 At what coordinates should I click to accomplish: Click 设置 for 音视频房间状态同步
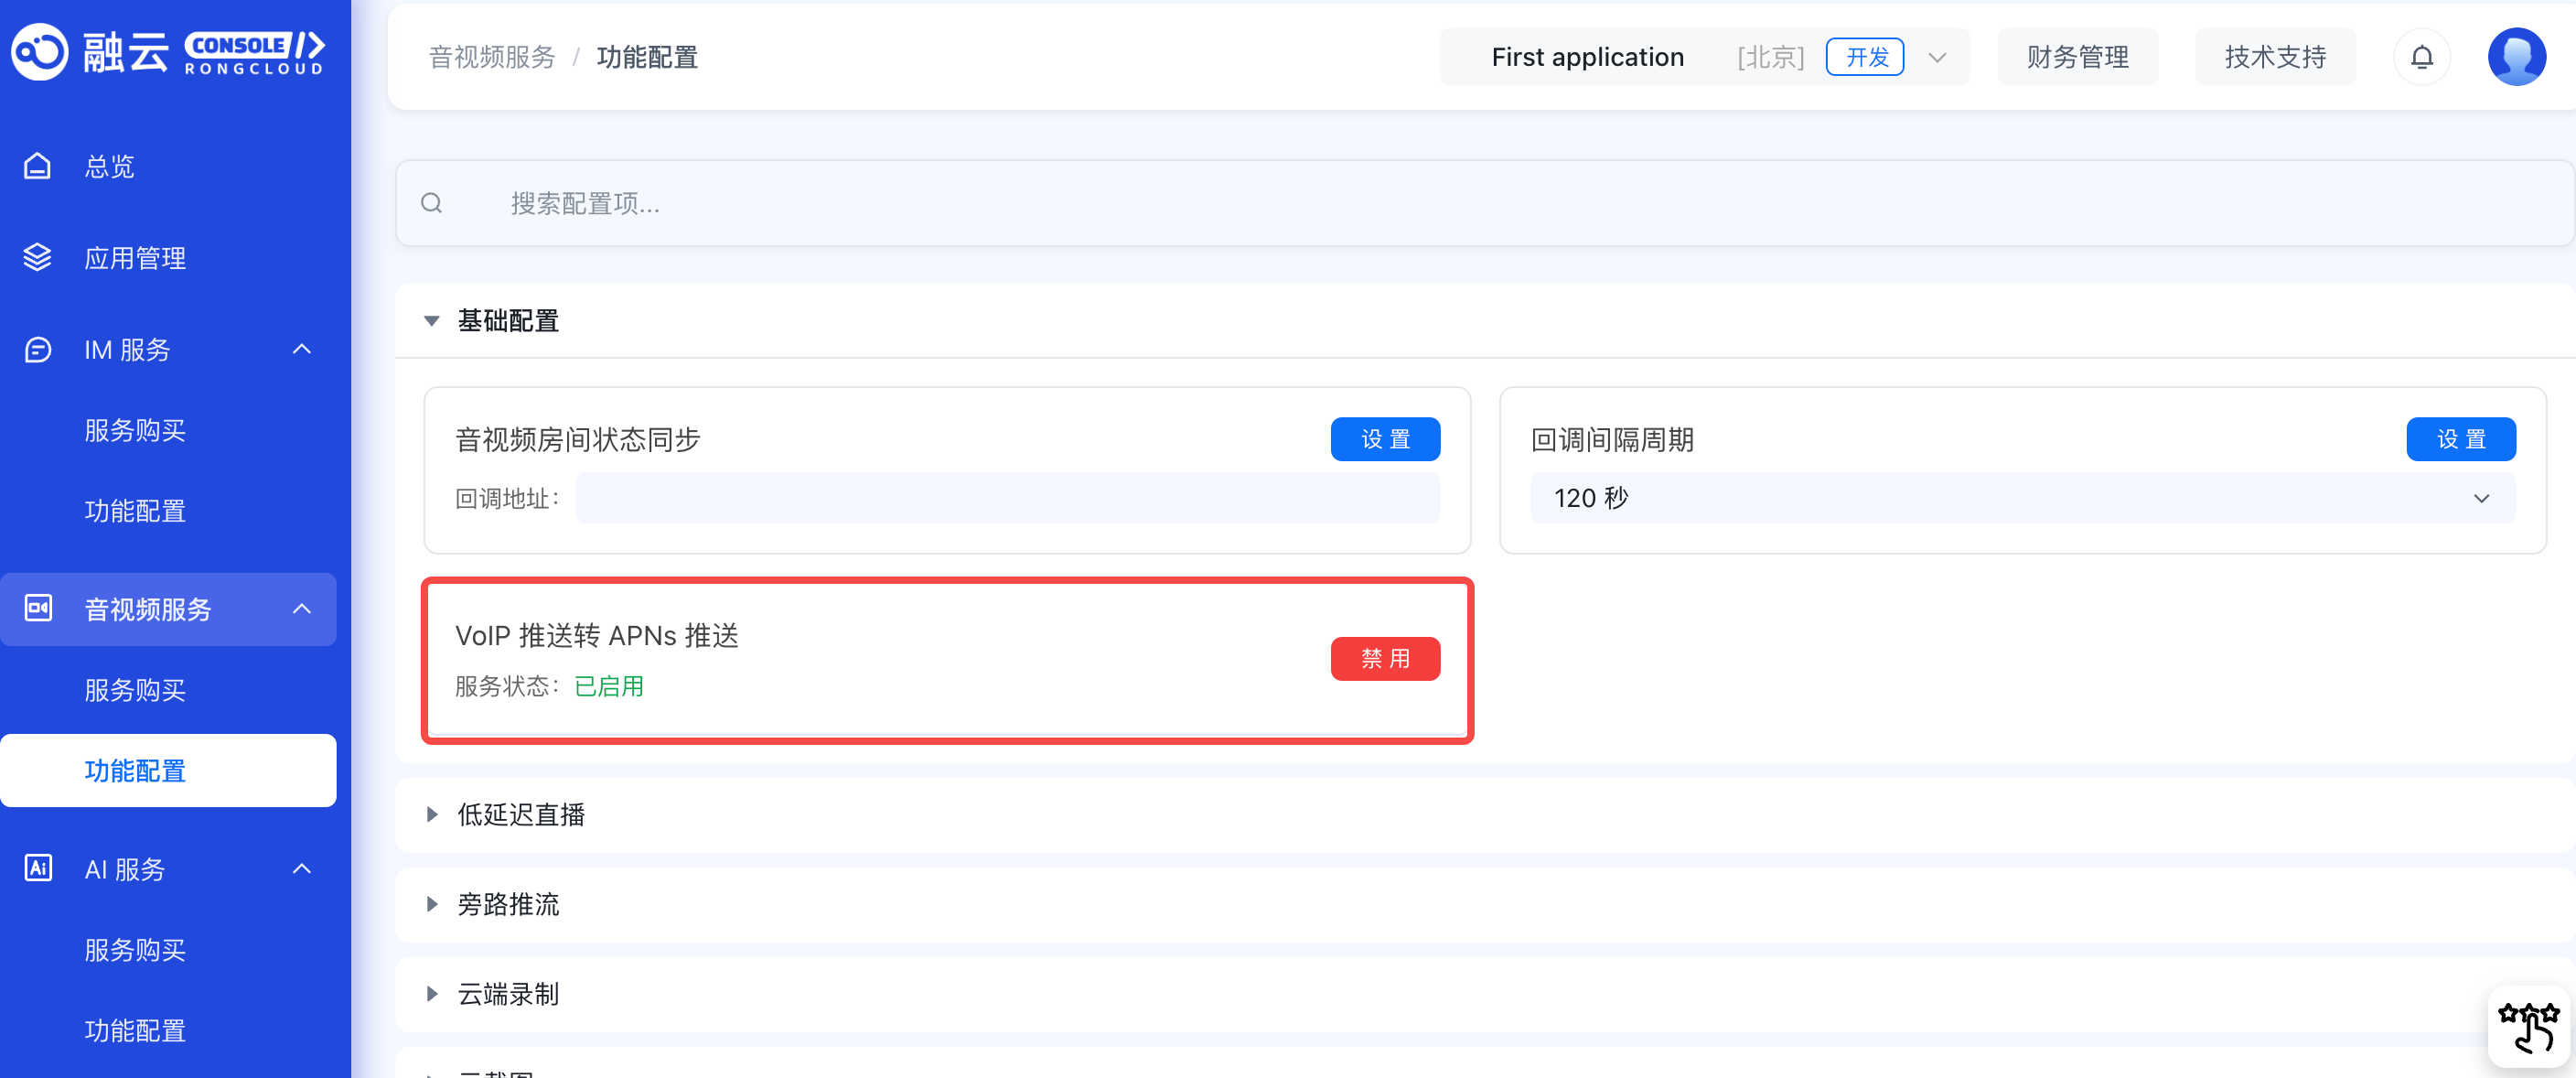click(x=1385, y=440)
